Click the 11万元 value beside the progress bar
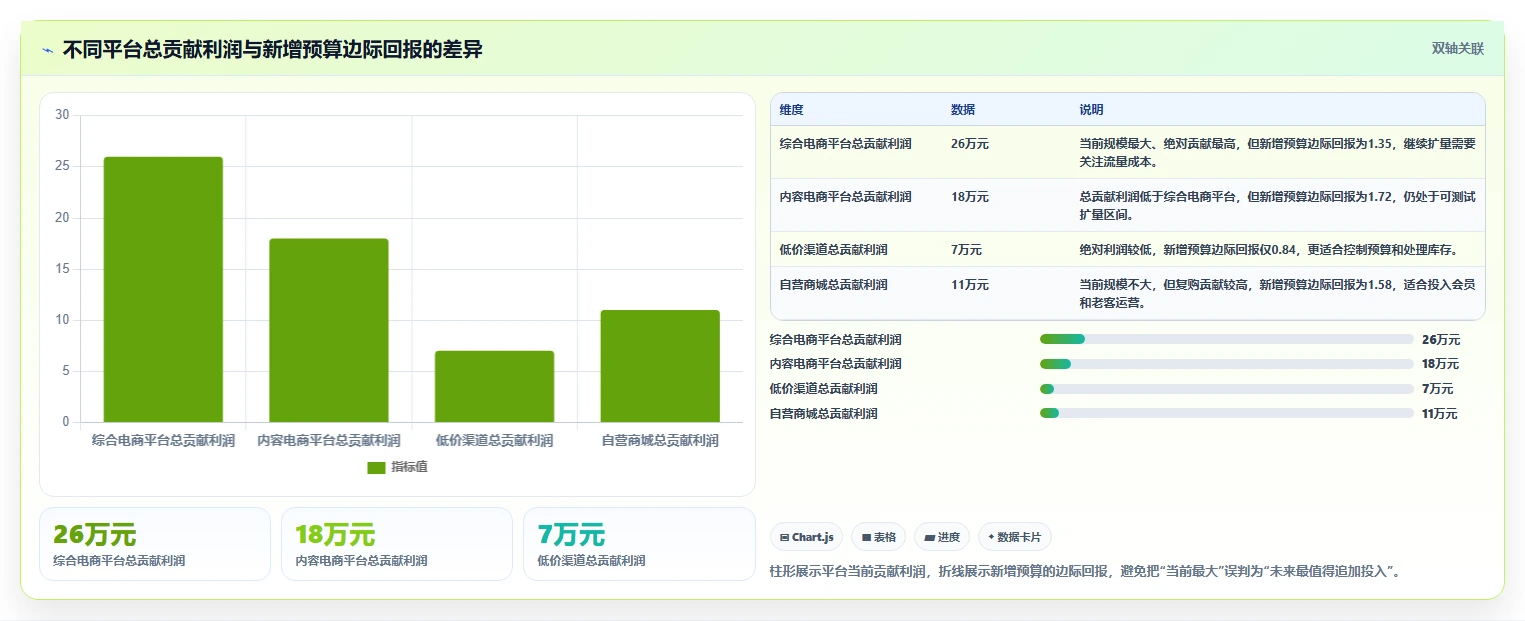 click(x=1440, y=414)
